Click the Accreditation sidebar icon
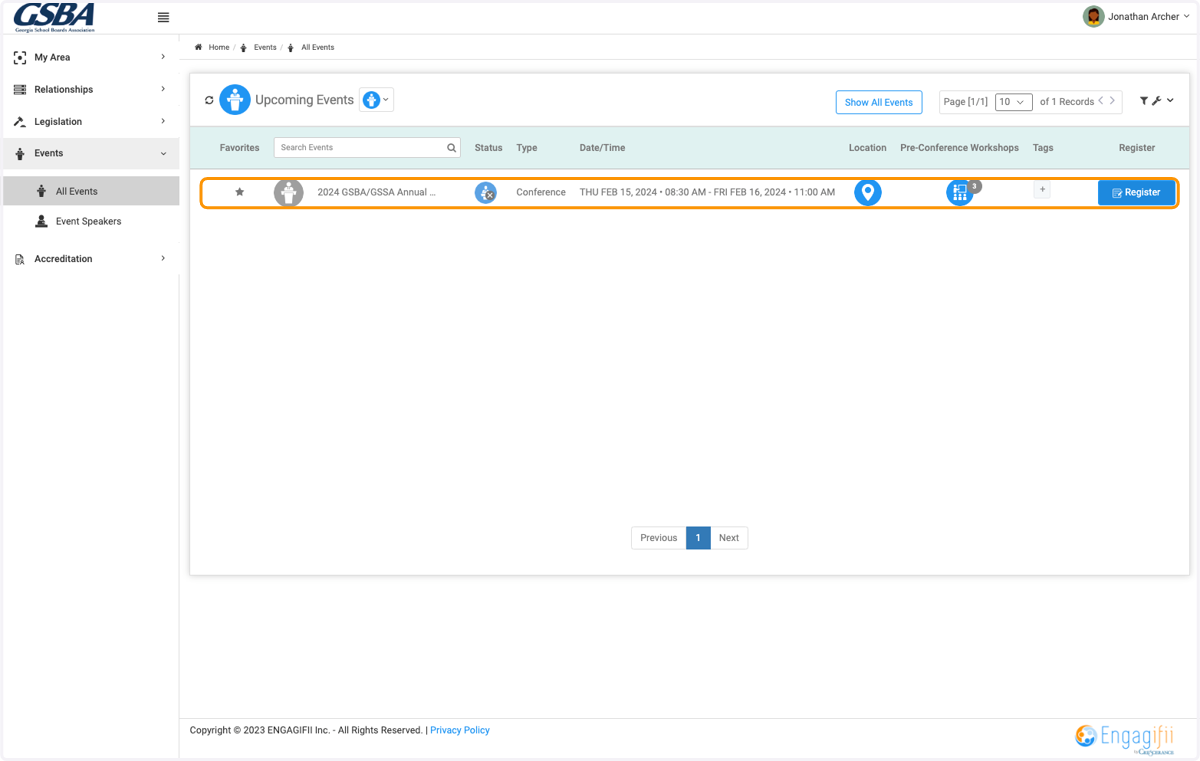Image resolution: width=1200 pixels, height=761 pixels. pos(20,259)
